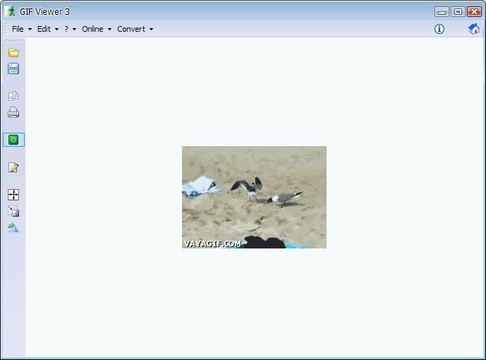Click the green arrow flip/rotate icon
The height and width of the screenshot is (360, 486).
click(x=14, y=227)
